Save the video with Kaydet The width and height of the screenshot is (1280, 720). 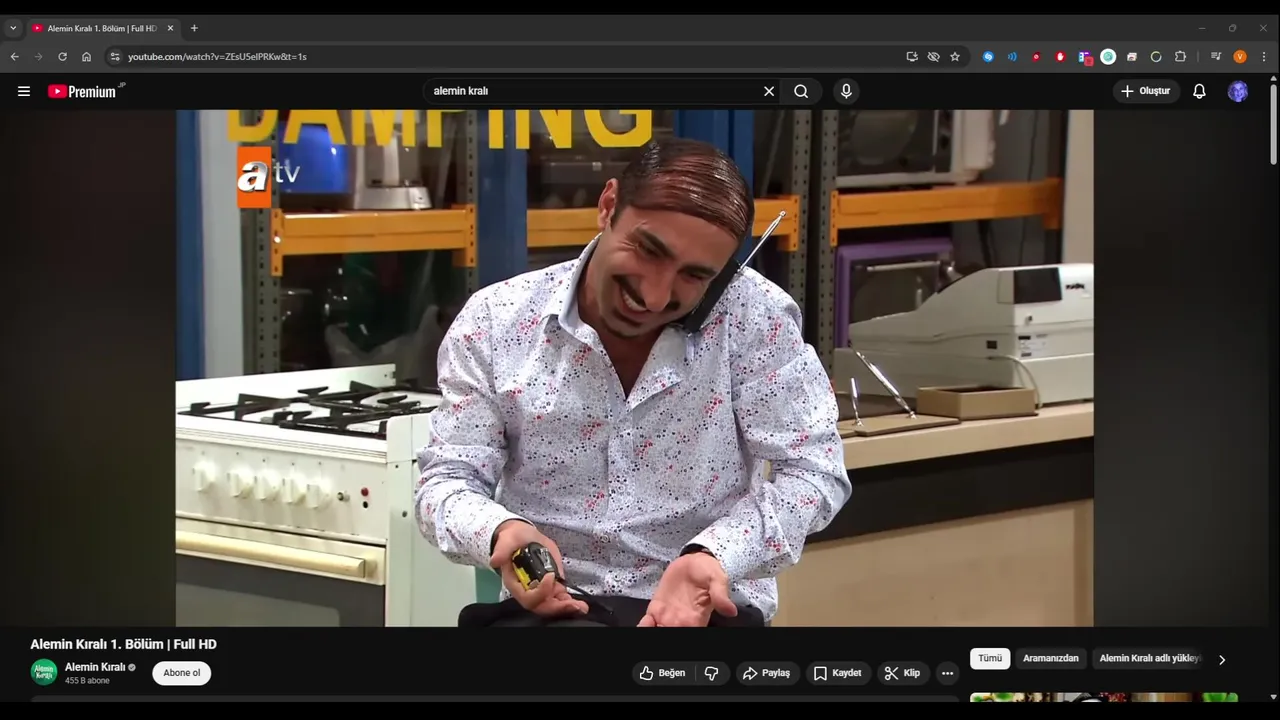coord(838,673)
